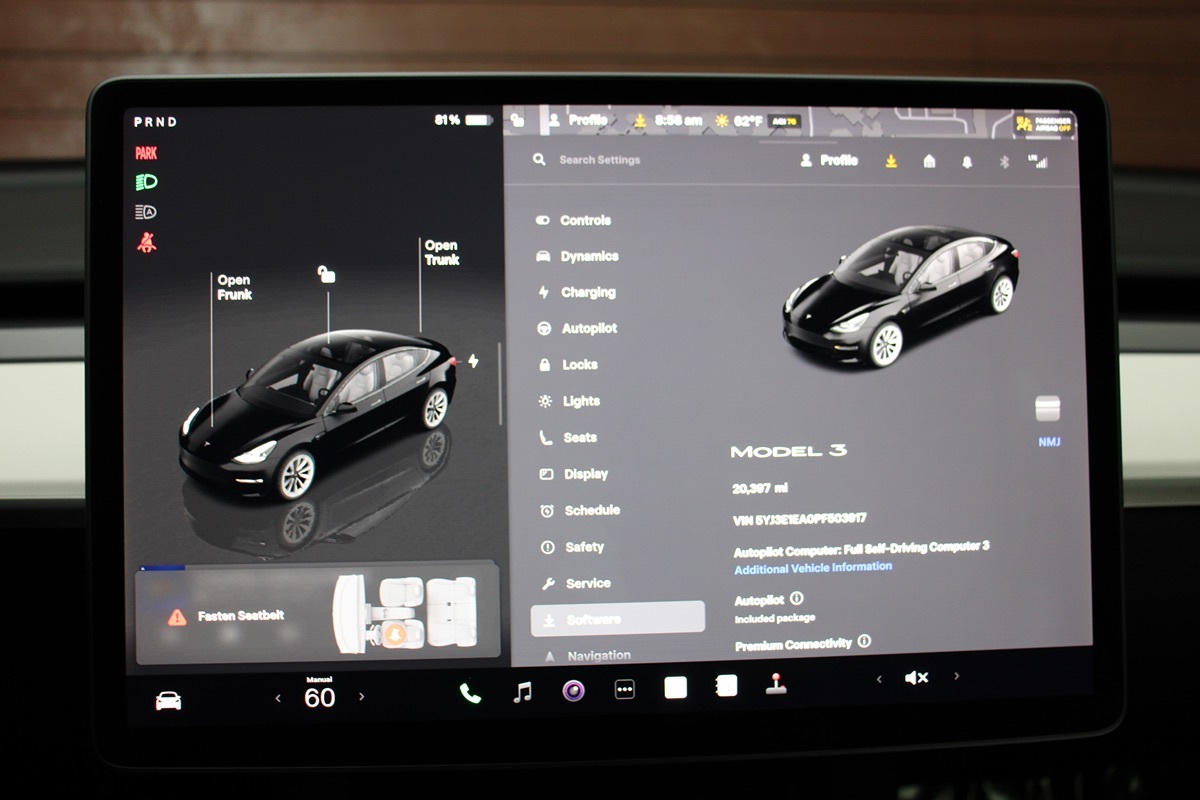Lower temperature with left arrow beside 60

[278, 698]
